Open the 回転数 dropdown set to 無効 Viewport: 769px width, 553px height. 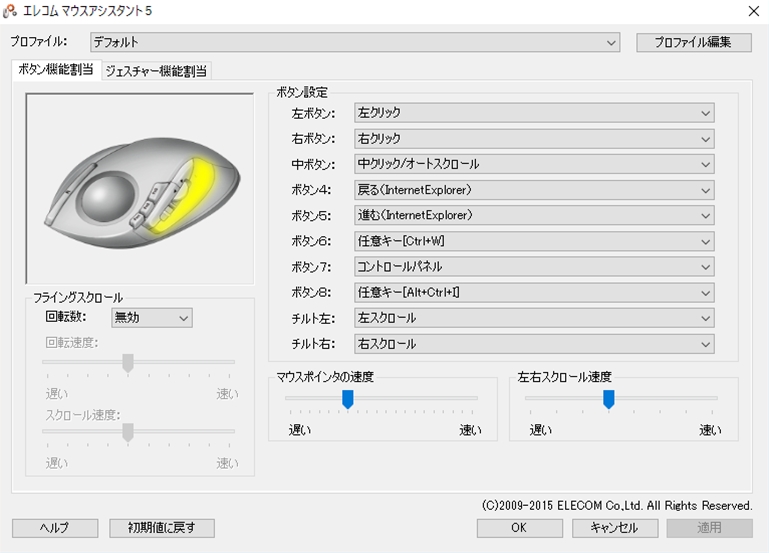click(152, 318)
